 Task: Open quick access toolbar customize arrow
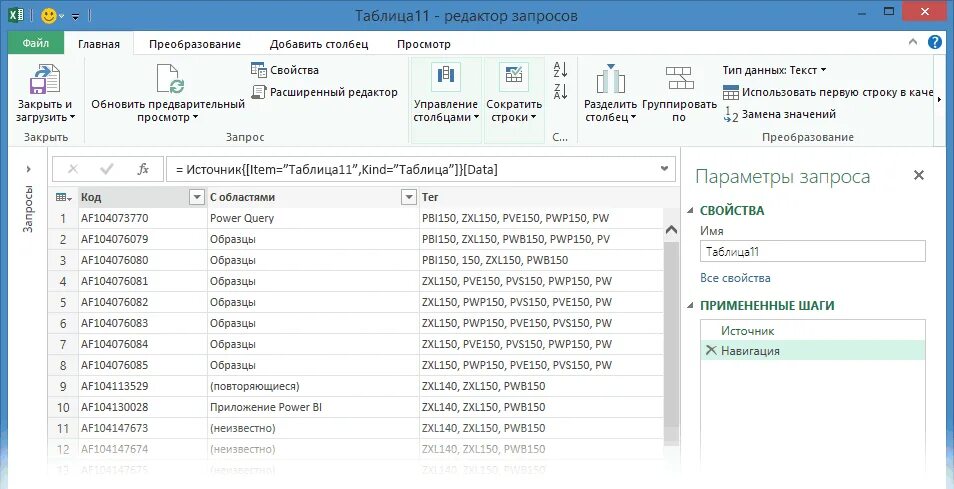click(75, 16)
